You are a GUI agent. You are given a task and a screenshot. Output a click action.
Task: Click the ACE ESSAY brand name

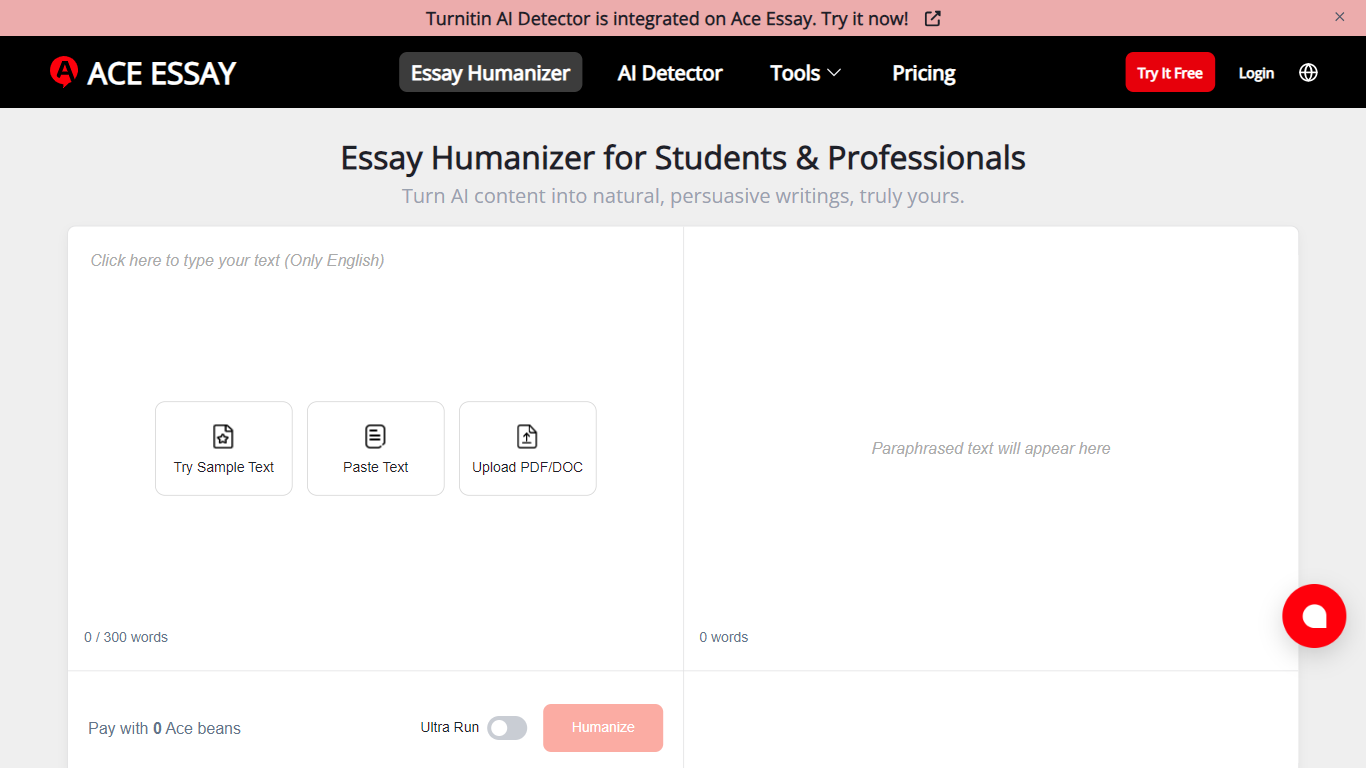[162, 73]
